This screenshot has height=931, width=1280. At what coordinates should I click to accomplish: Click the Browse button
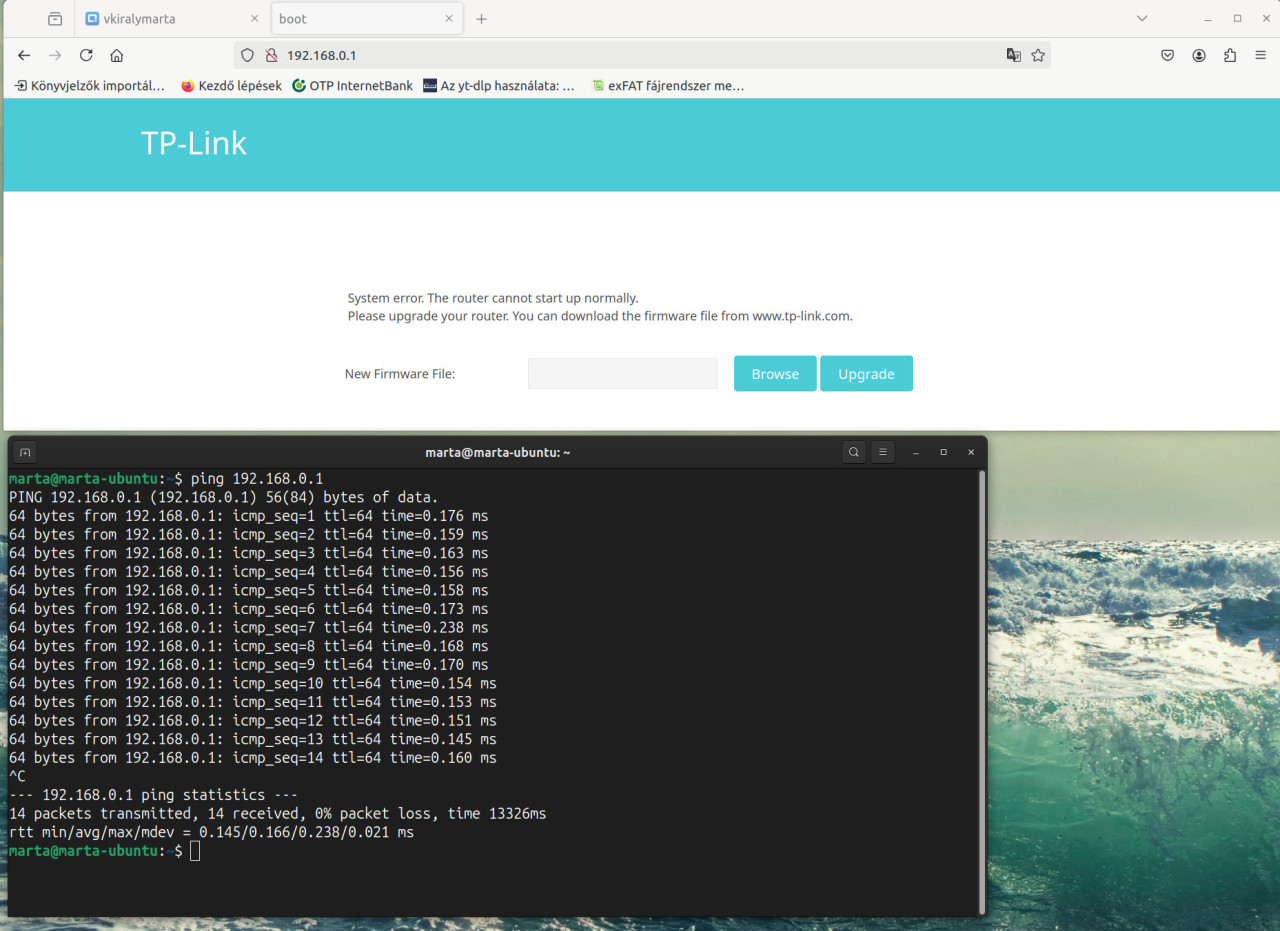point(775,374)
